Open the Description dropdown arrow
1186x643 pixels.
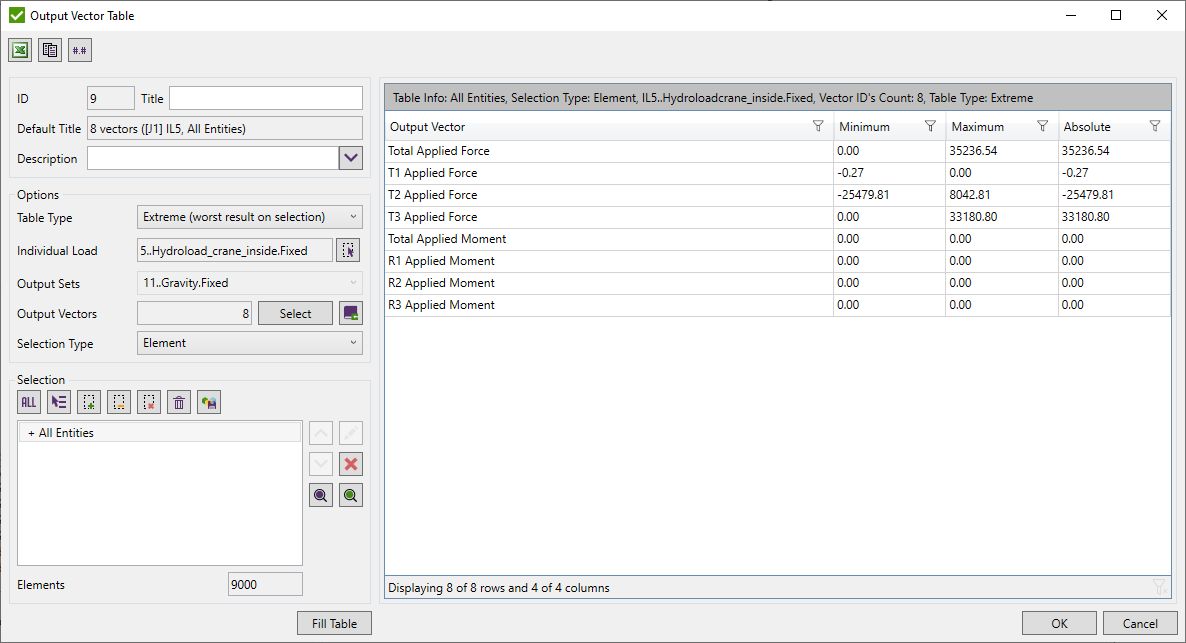pos(351,157)
